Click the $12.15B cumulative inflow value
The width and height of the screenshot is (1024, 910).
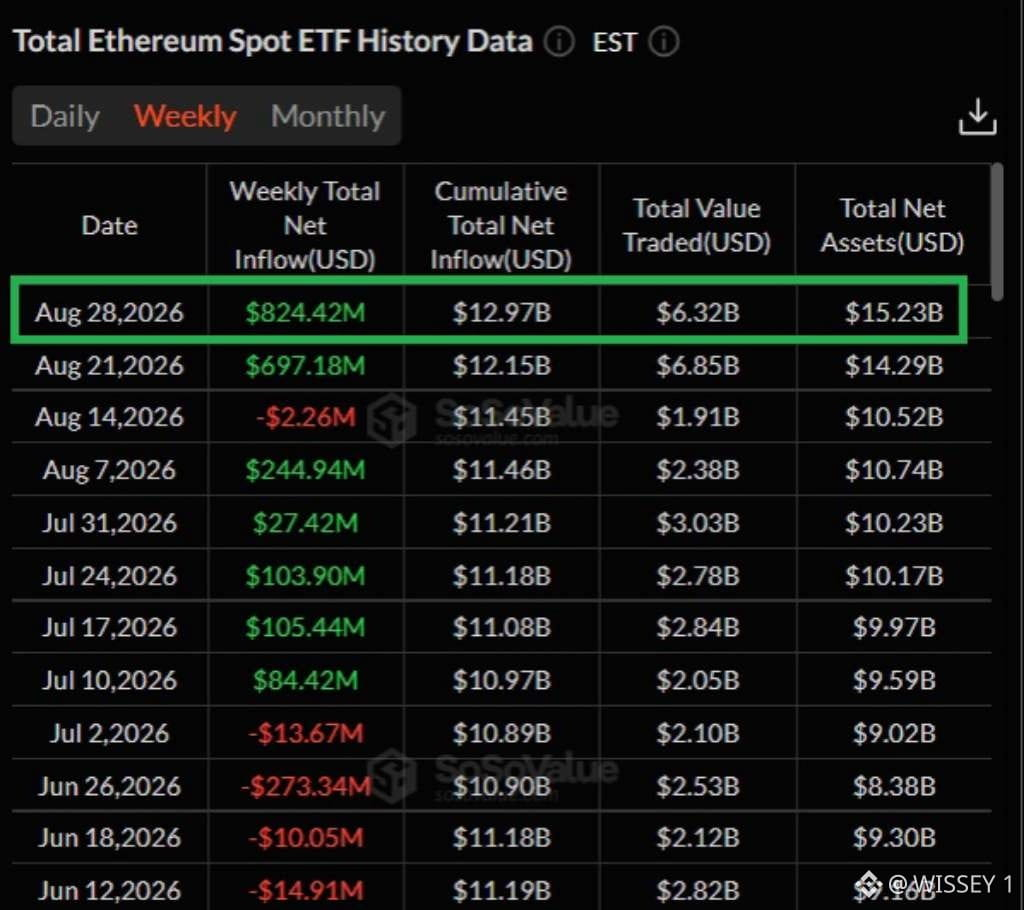tap(502, 366)
